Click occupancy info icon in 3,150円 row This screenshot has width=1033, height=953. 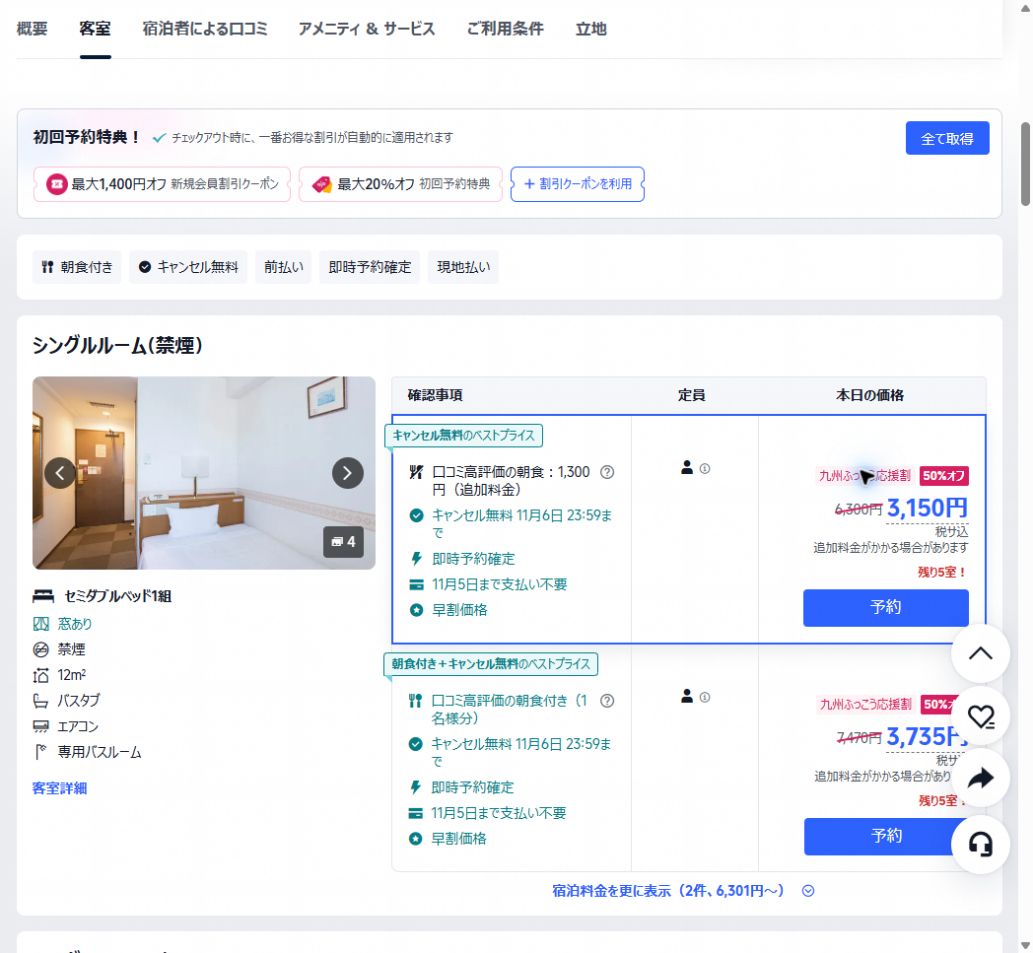(705, 469)
